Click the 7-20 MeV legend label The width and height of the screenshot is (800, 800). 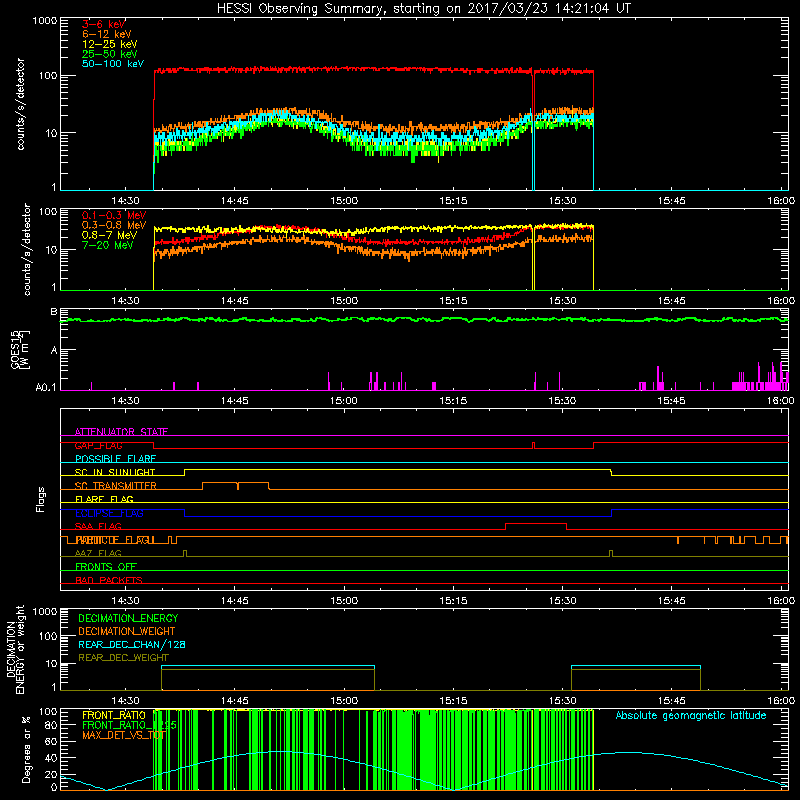coord(107,245)
